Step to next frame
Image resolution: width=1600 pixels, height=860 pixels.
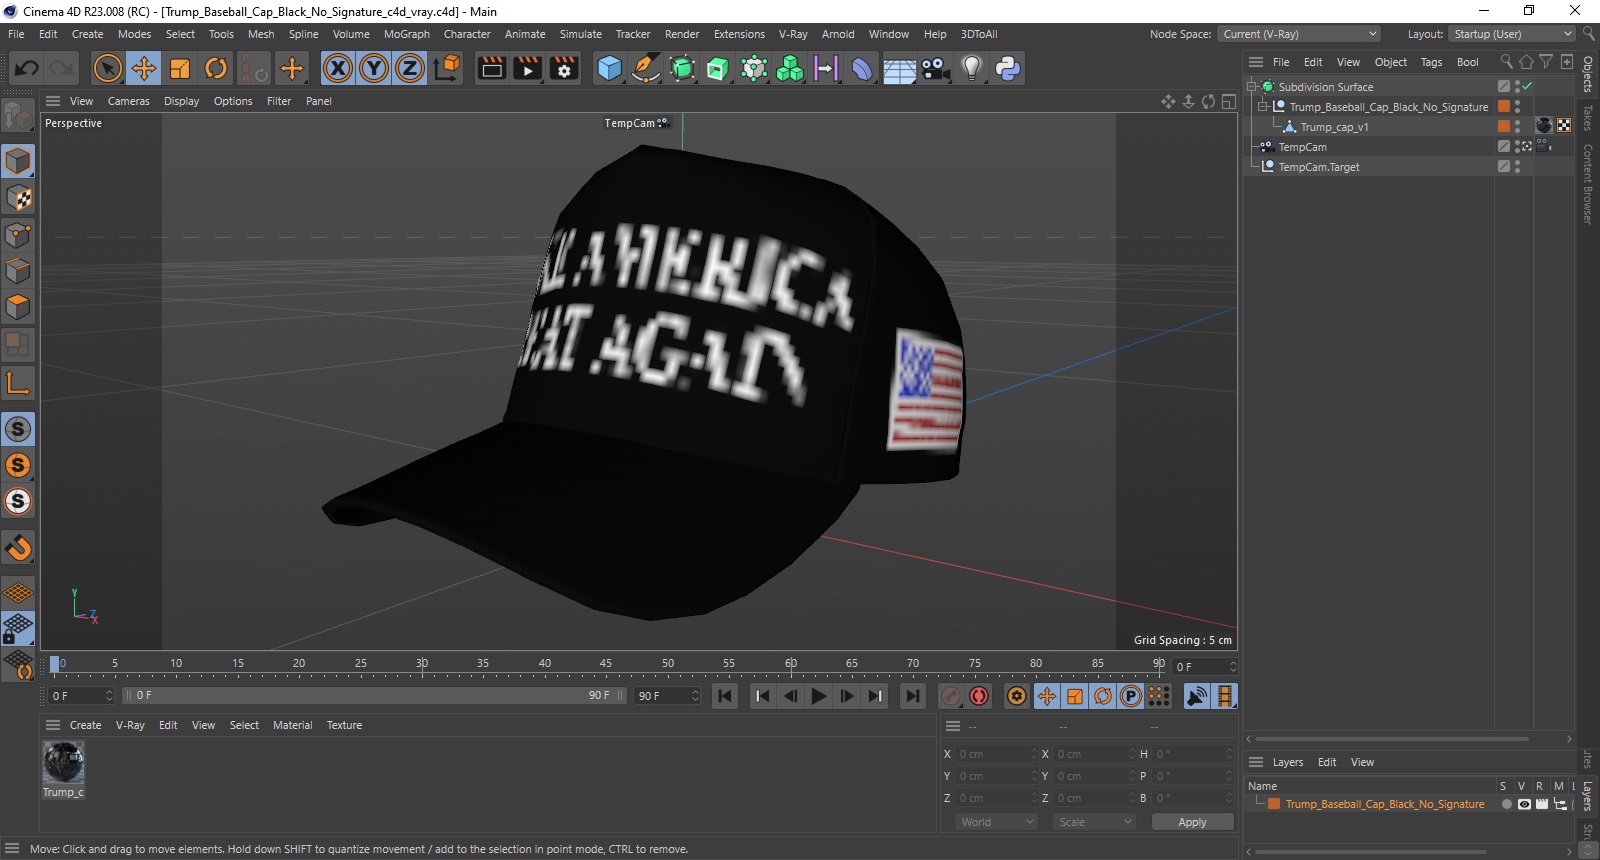847,696
